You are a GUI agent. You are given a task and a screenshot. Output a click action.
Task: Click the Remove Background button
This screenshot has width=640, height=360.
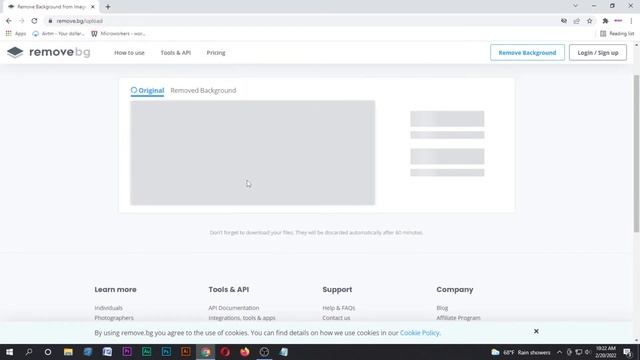pos(527,53)
